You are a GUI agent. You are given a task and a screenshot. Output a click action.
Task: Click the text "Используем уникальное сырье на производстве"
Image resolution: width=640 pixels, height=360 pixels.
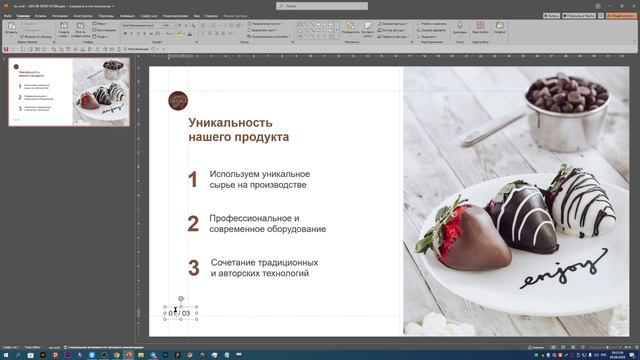tap(260, 179)
